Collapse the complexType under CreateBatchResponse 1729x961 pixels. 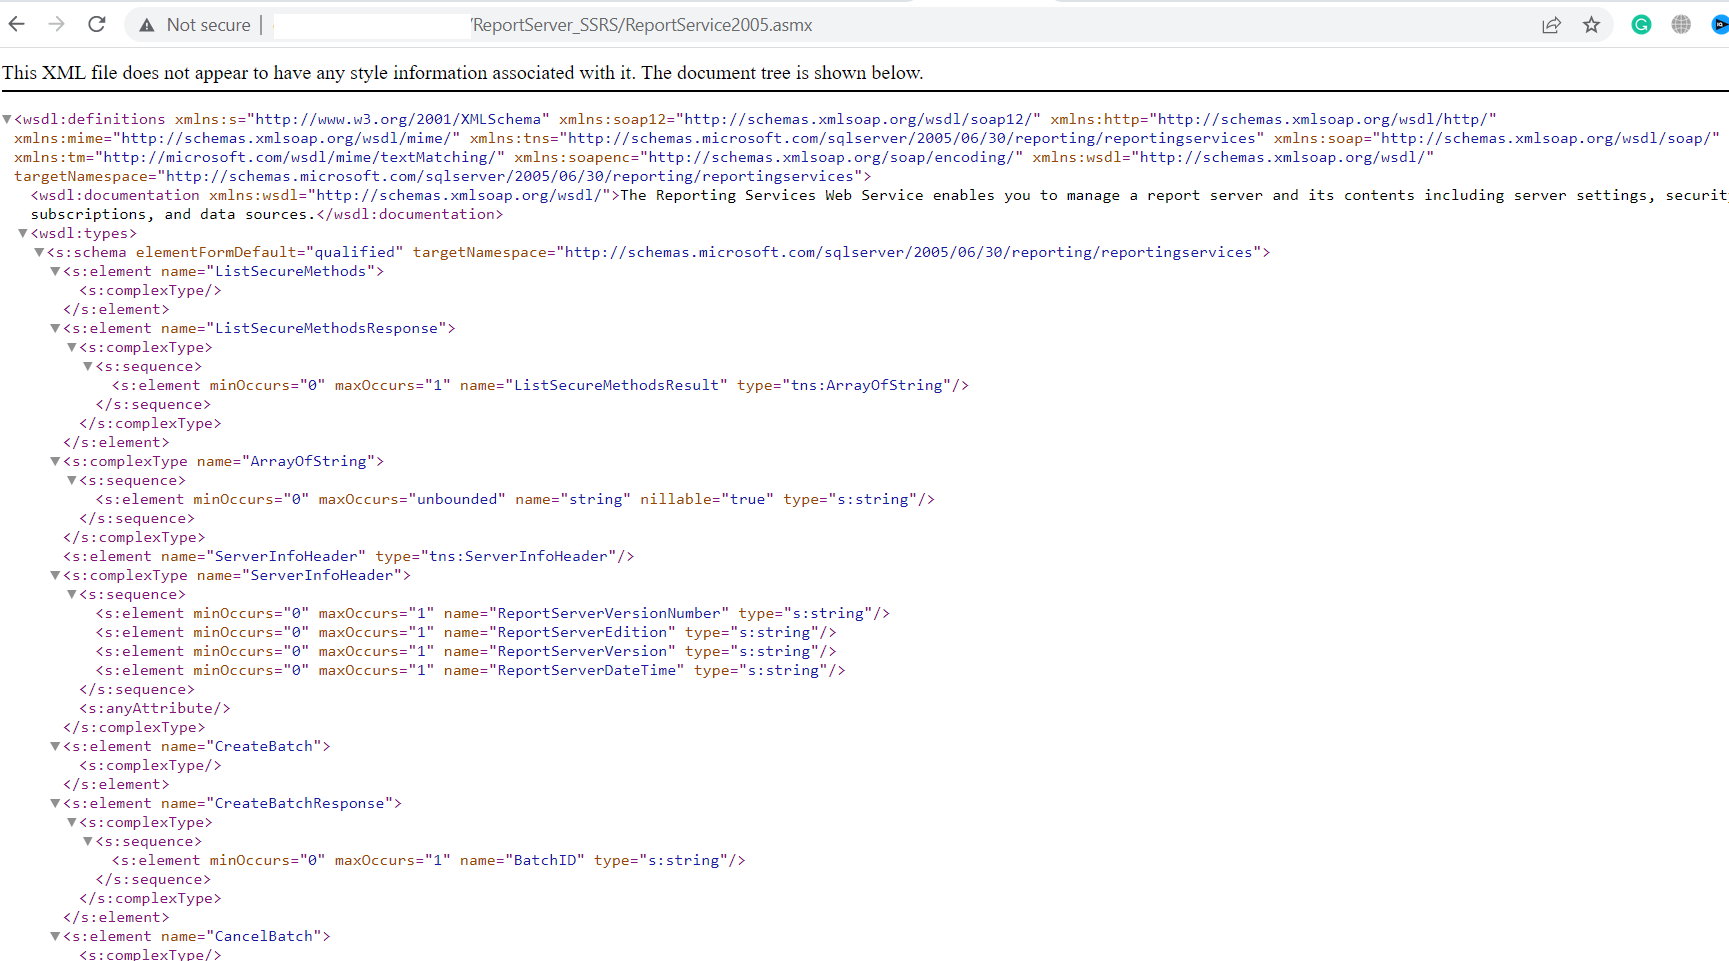coord(72,822)
